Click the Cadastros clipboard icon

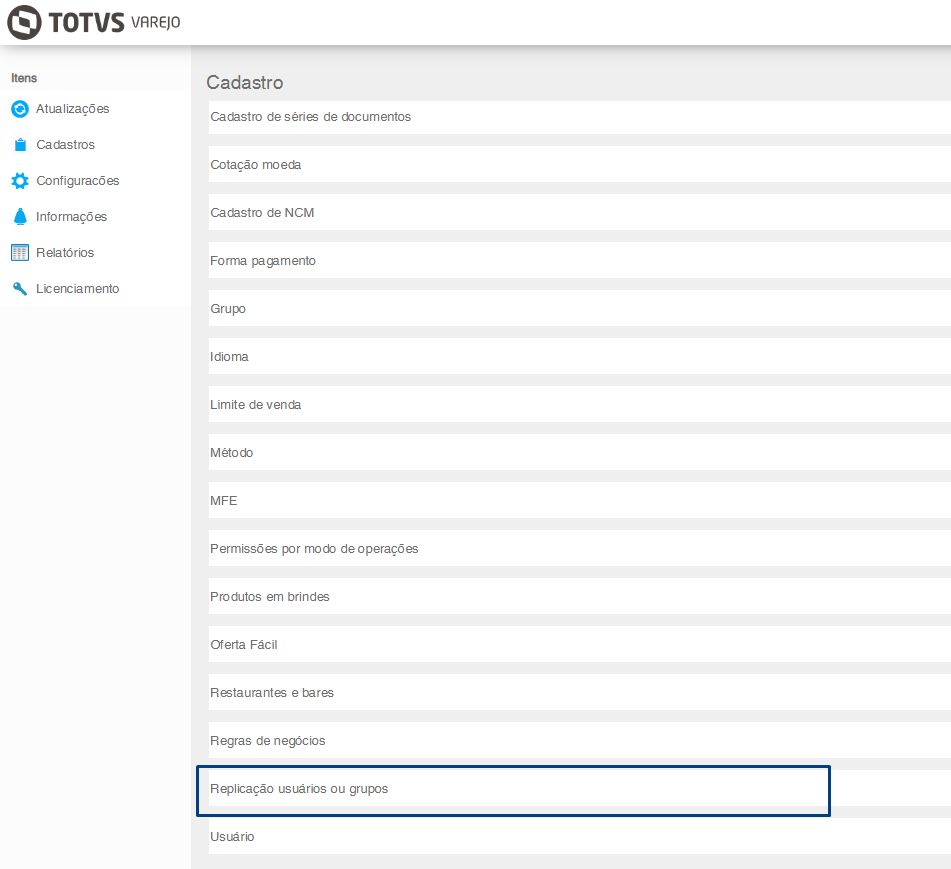tap(20, 145)
